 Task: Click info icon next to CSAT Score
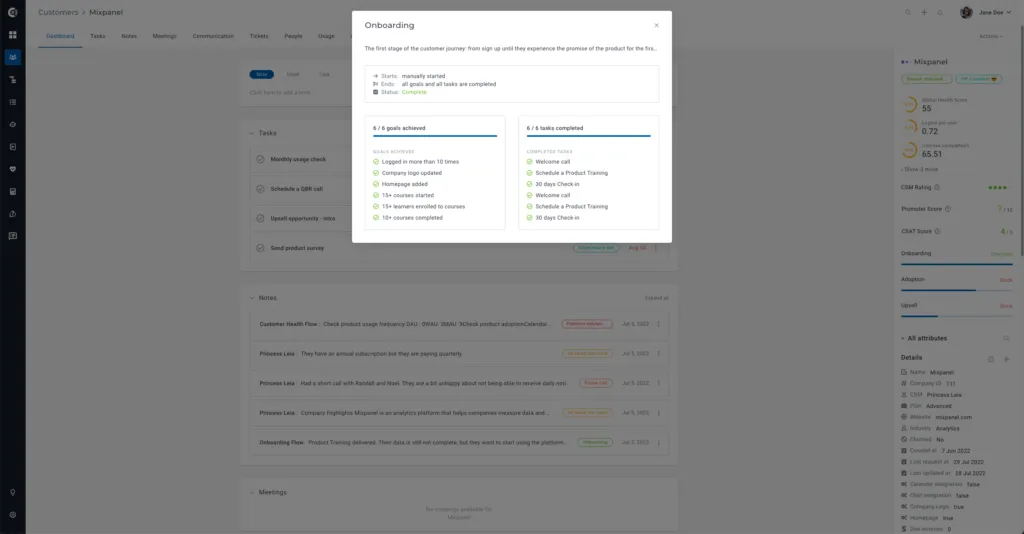coord(937,231)
